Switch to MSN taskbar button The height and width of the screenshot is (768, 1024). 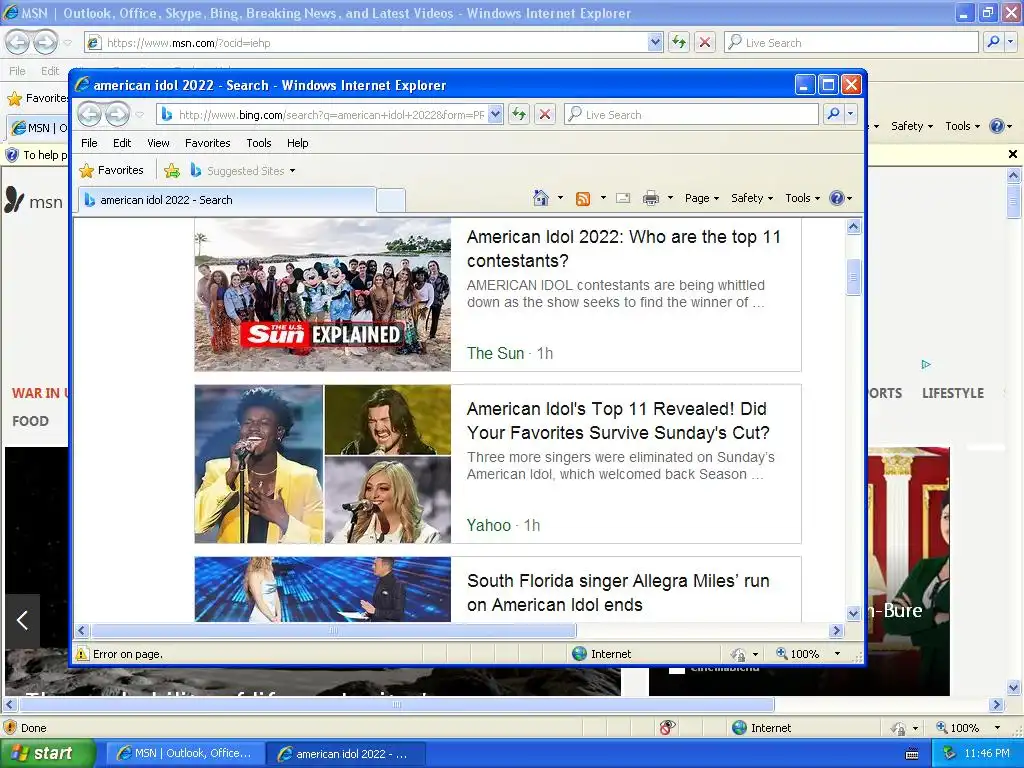click(x=184, y=754)
